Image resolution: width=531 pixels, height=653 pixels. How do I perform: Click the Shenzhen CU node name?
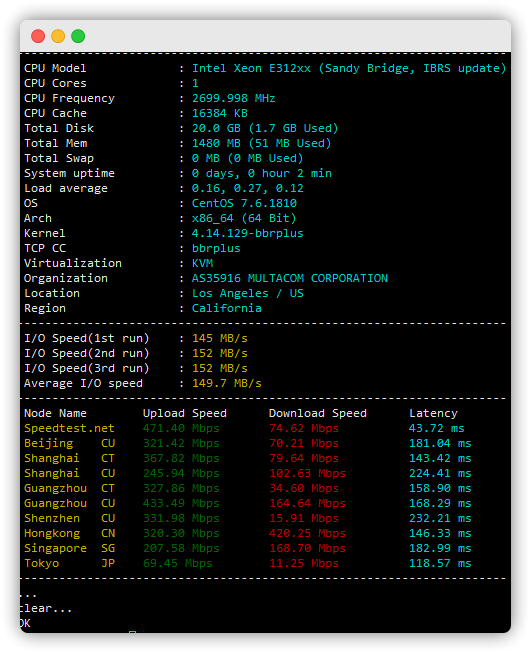coord(70,518)
